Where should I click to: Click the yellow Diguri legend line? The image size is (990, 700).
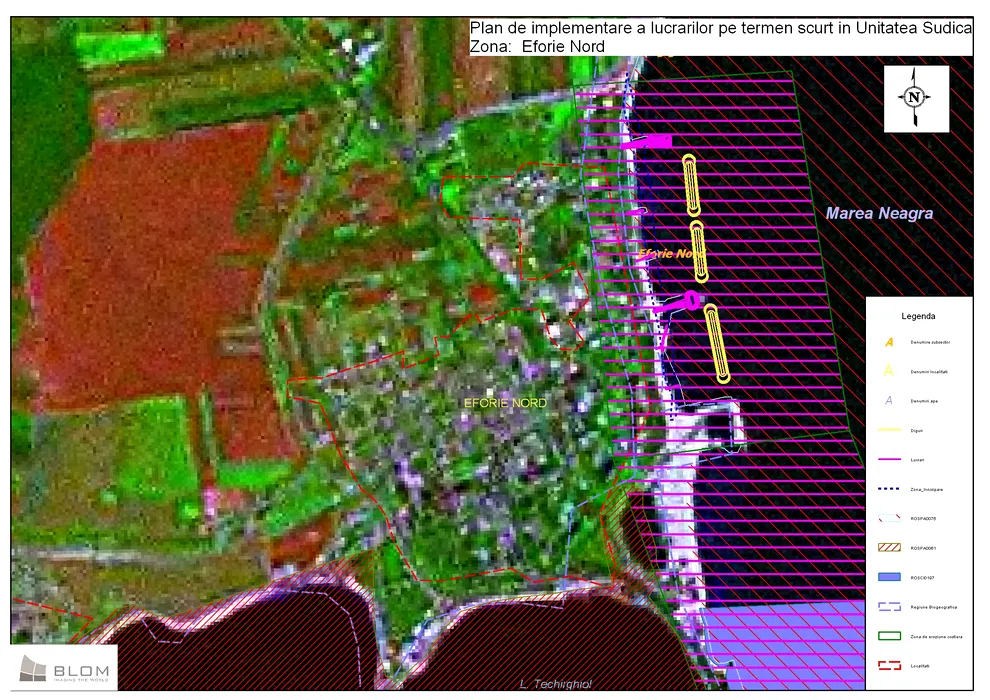coord(889,430)
